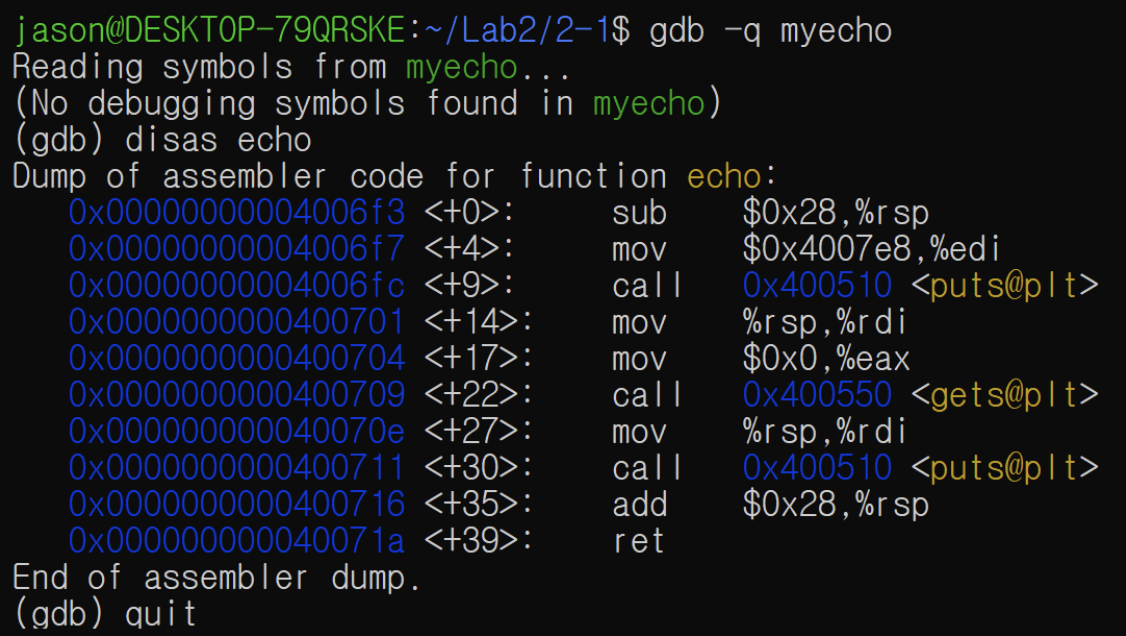Click the first puts@plt symbol
This screenshot has width=1126, height=636.
[1005, 286]
